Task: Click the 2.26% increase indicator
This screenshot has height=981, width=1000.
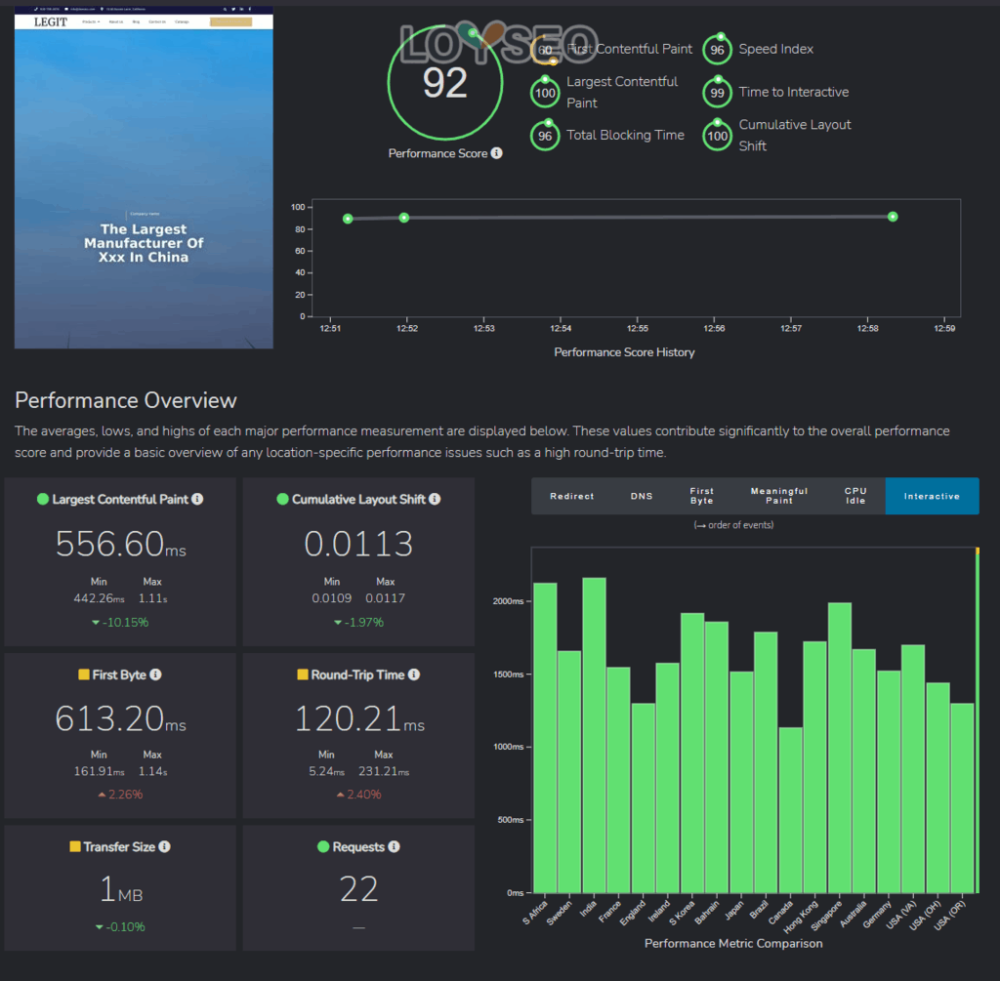Action: click(121, 794)
